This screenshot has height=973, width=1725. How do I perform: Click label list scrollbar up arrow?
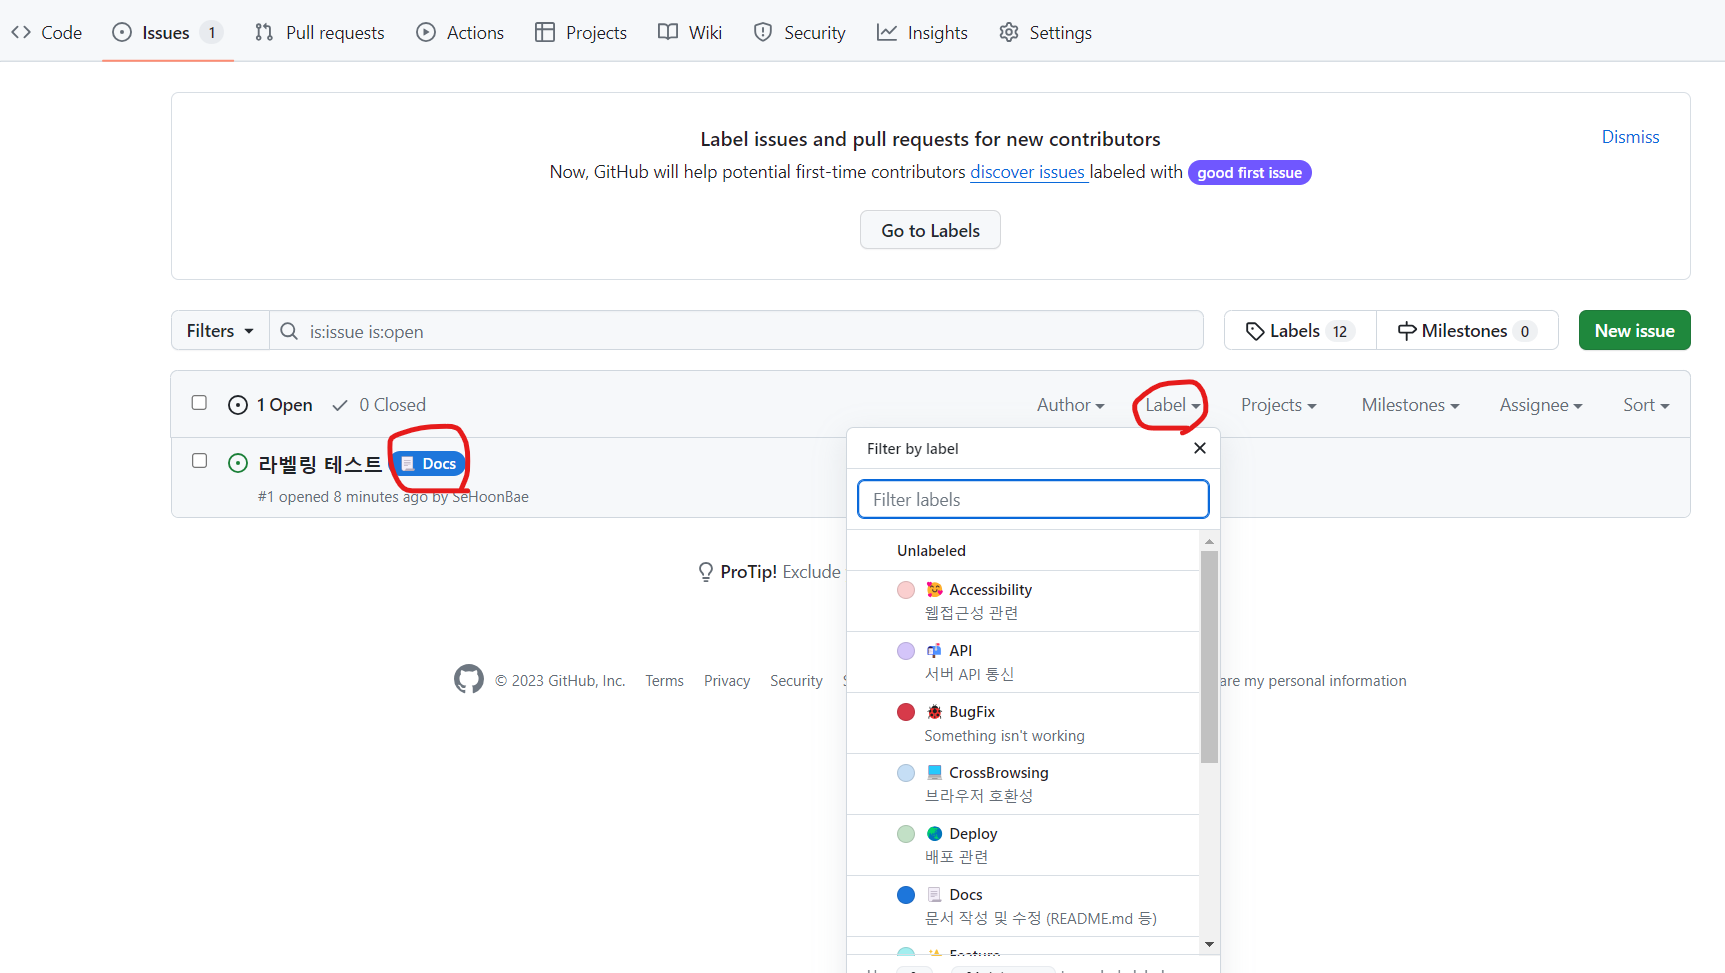(x=1209, y=541)
